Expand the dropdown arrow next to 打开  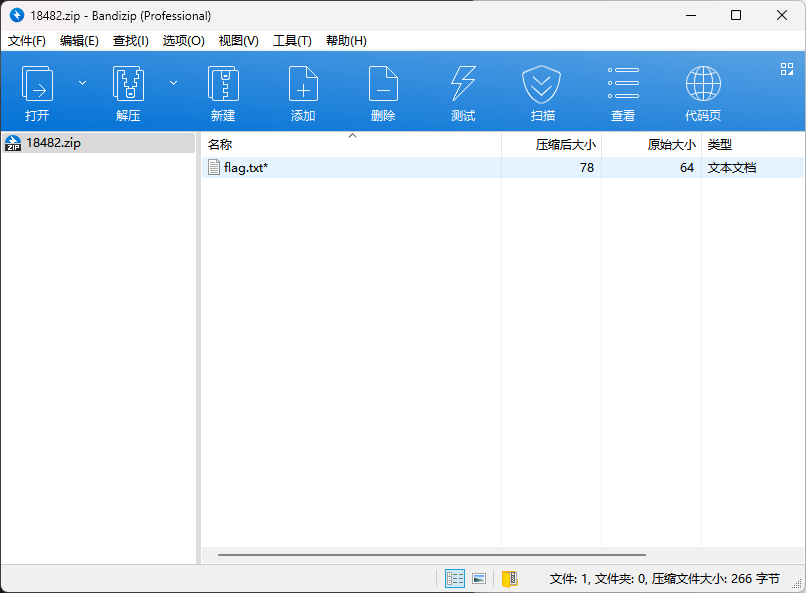click(x=82, y=83)
